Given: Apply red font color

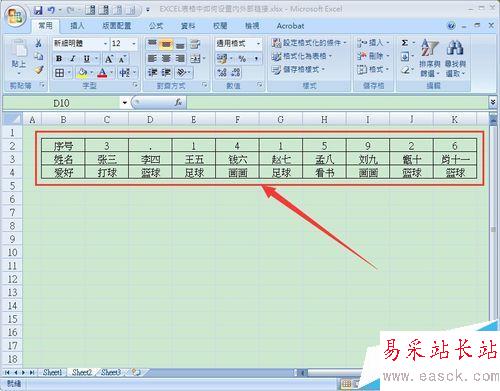Looking at the screenshot, I should point(103,73).
